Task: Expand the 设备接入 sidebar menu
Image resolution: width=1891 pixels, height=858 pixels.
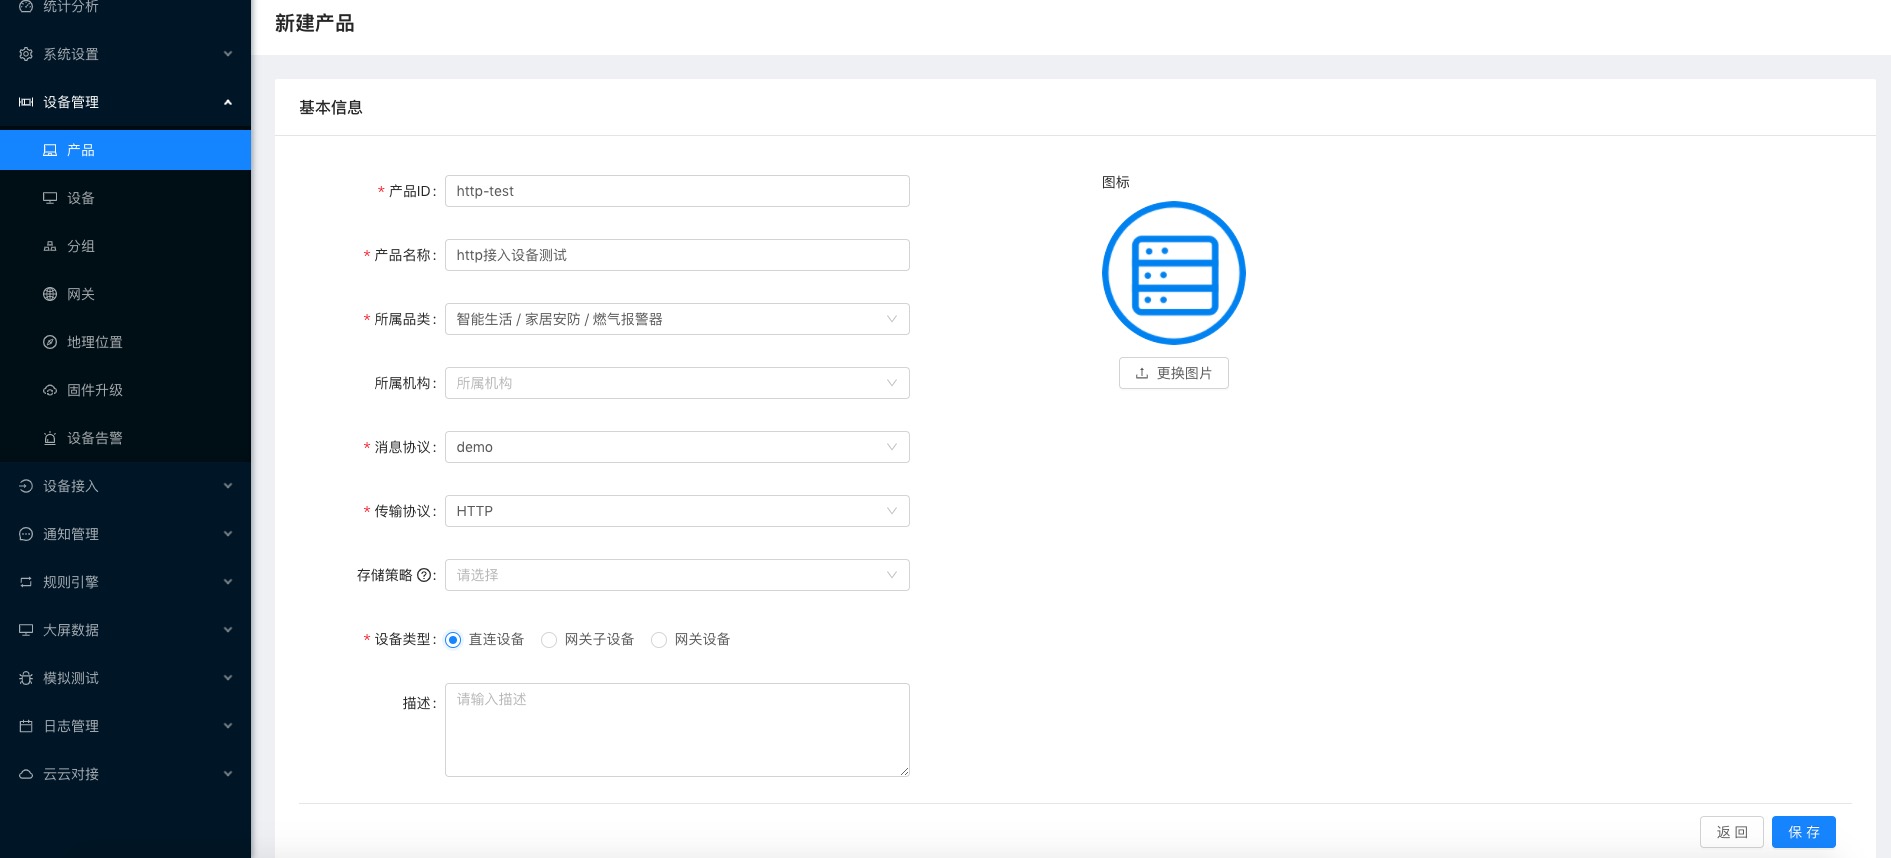Action: tap(125, 486)
